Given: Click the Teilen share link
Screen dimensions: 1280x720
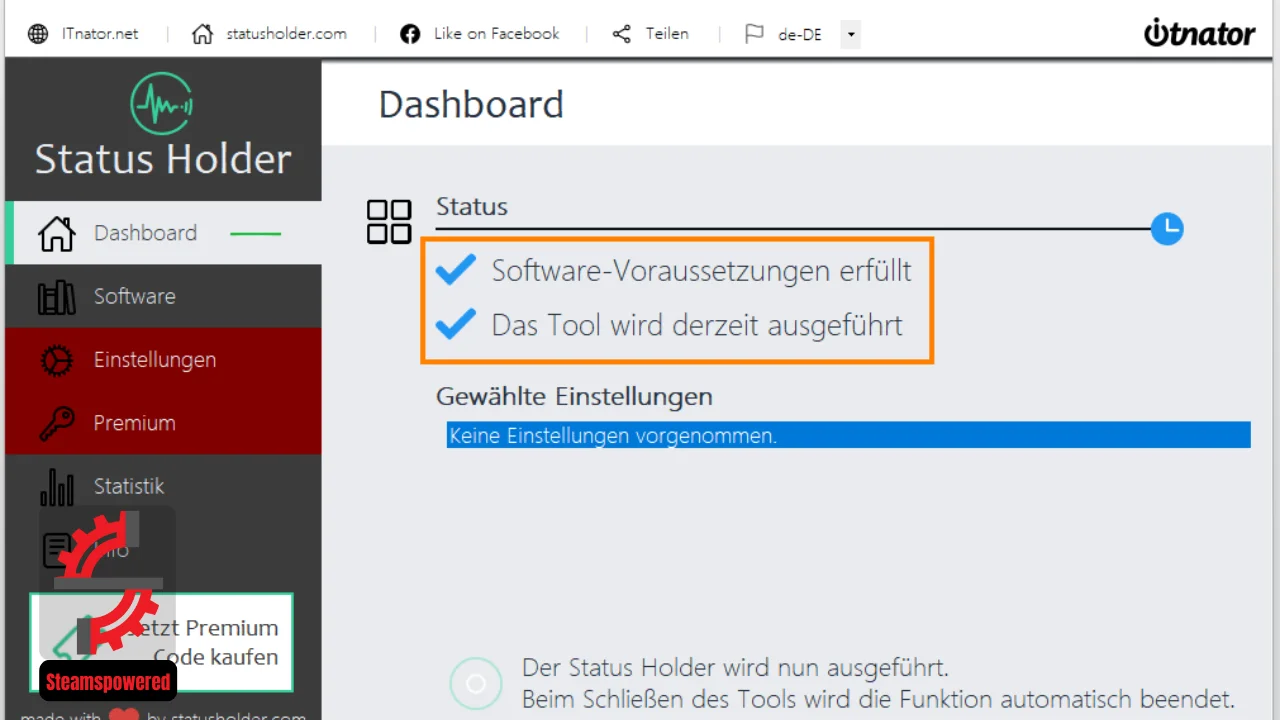Looking at the screenshot, I should click(667, 34).
